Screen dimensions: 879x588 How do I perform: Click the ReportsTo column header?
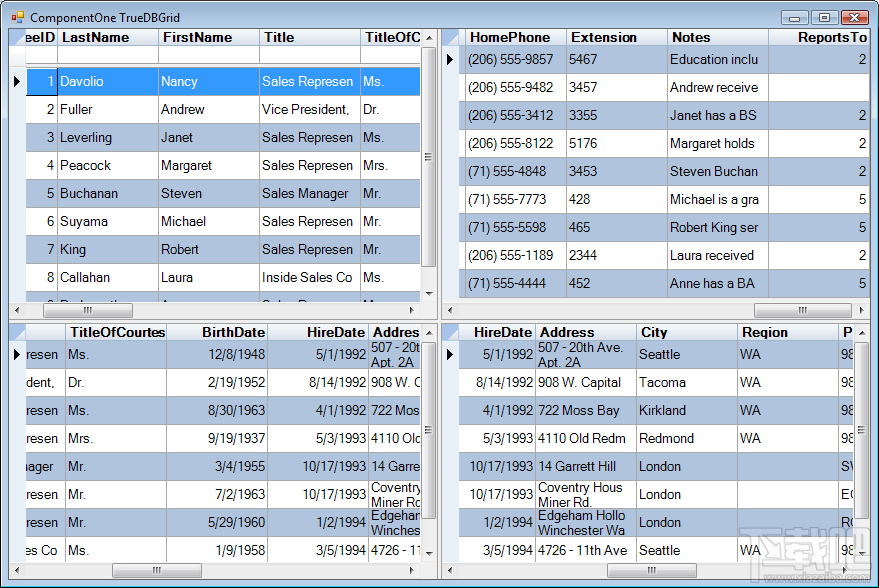(819, 38)
